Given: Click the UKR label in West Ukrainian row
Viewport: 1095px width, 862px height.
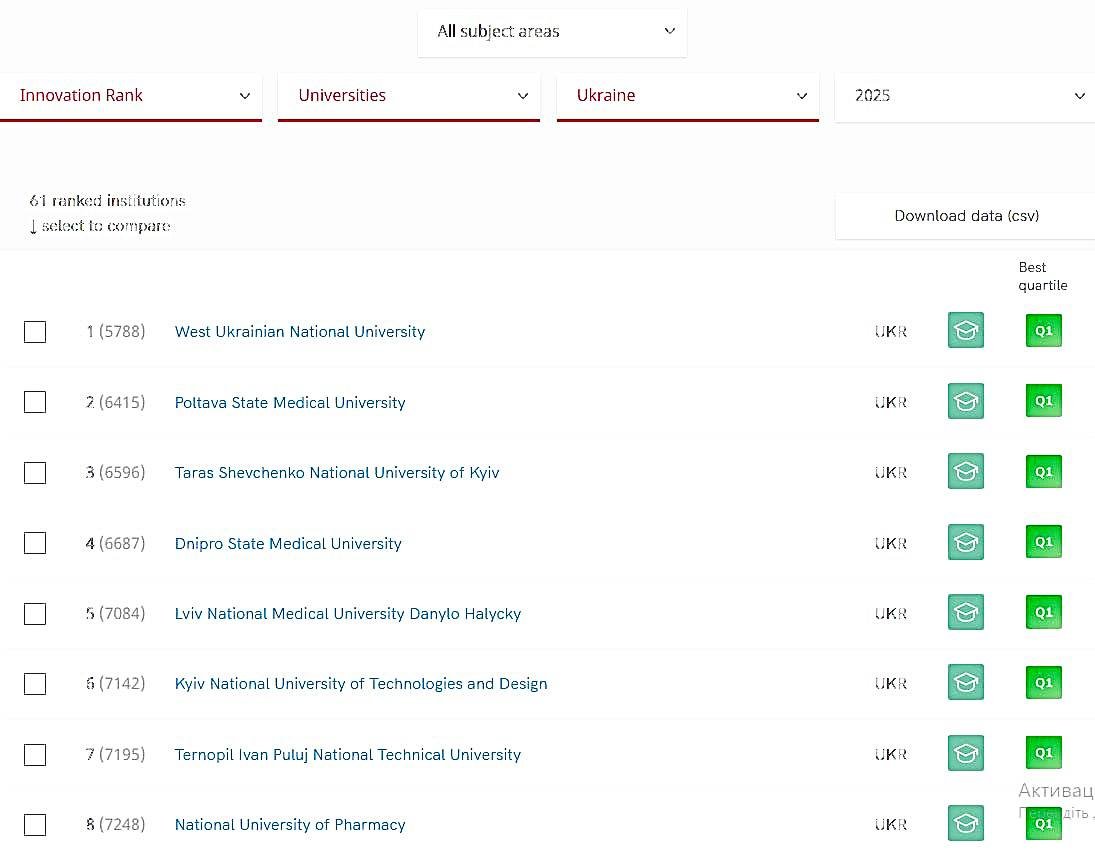Looking at the screenshot, I should (x=891, y=332).
